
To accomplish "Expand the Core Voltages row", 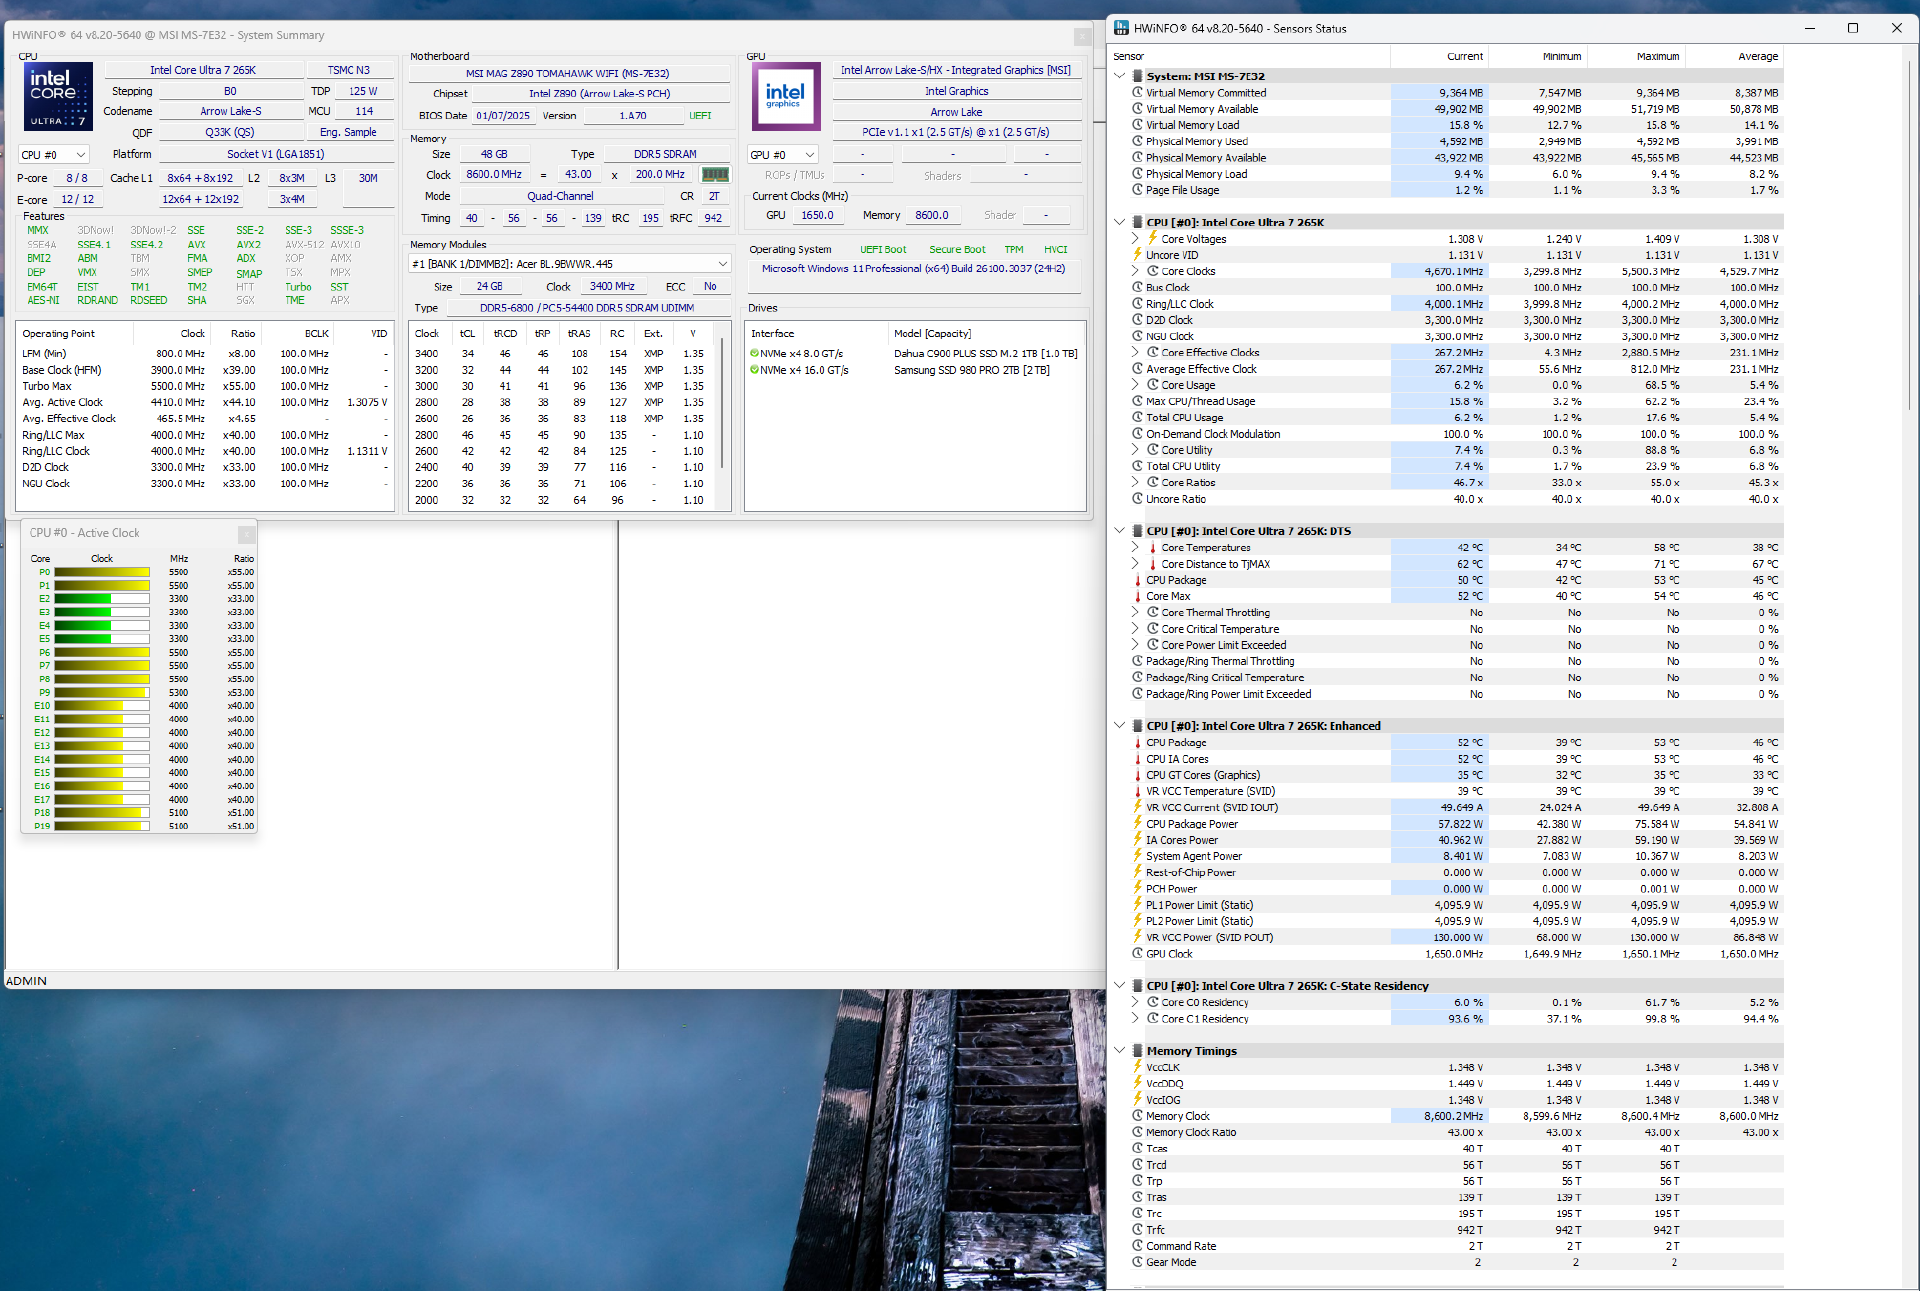I will 1135,239.
